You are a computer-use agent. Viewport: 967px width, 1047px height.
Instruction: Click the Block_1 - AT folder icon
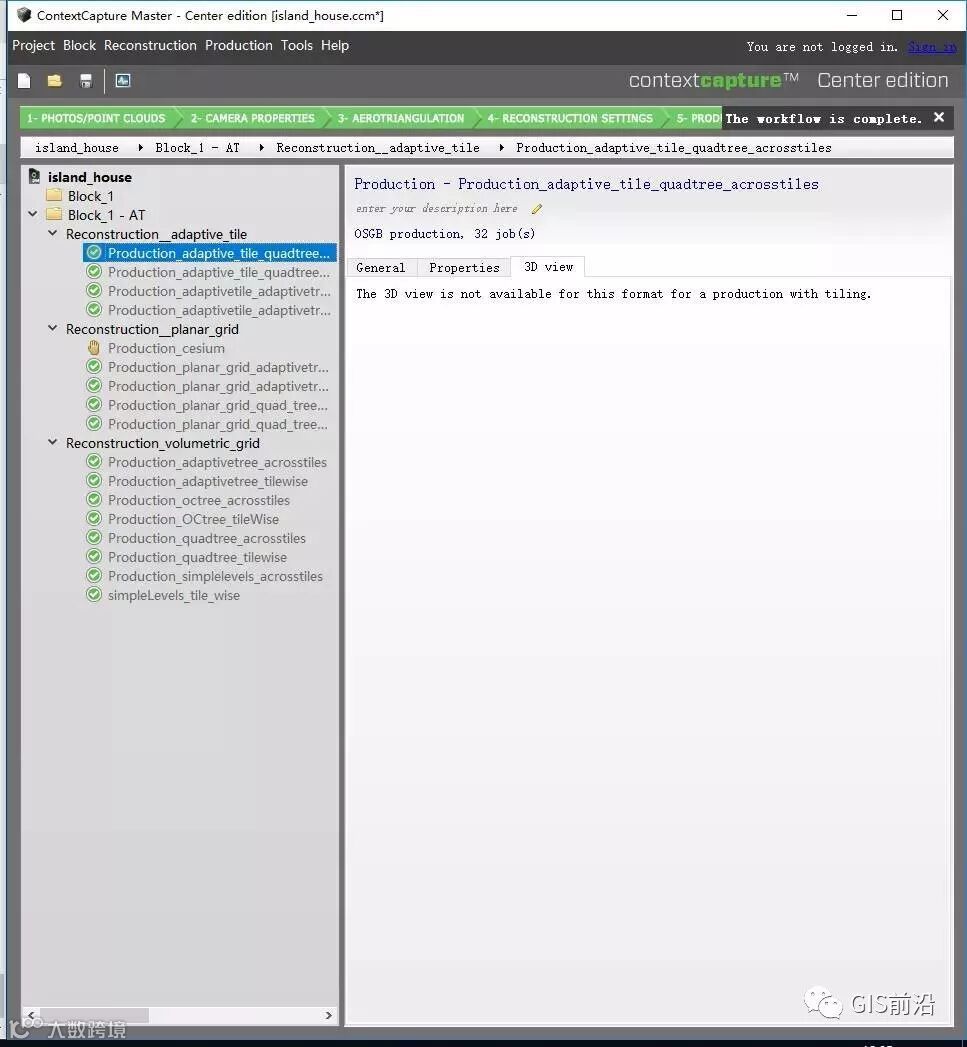[54, 214]
